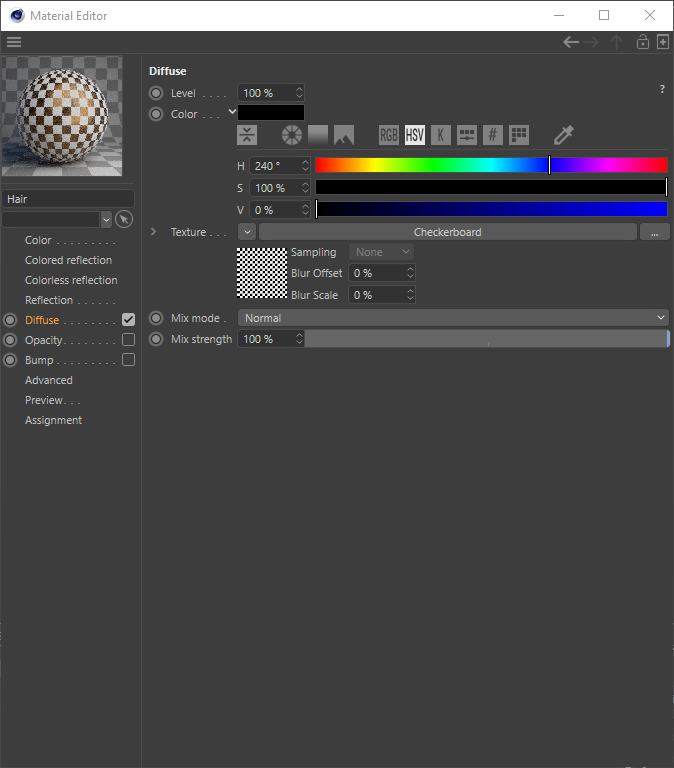The image size is (674, 768).
Task: Go back with the left arrow
Action: pyautogui.click(x=571, y=42)
